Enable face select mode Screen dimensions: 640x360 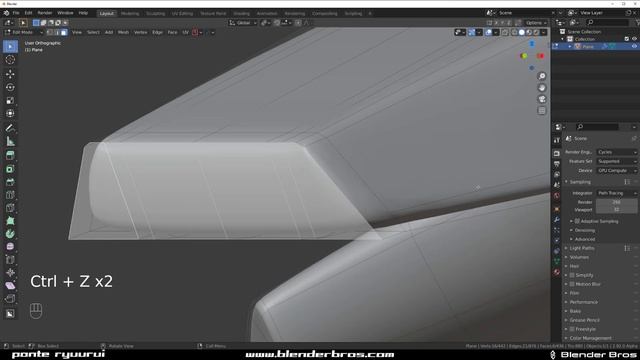coord(64,32)
